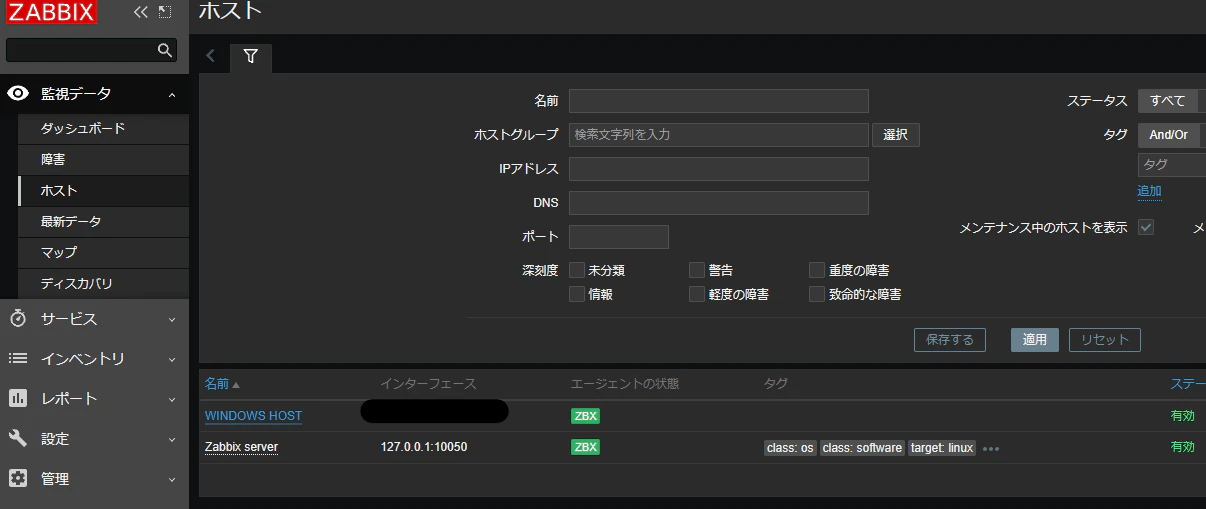Click interface 127.0.0.1:10050 cell

click(x=424, y=447)
